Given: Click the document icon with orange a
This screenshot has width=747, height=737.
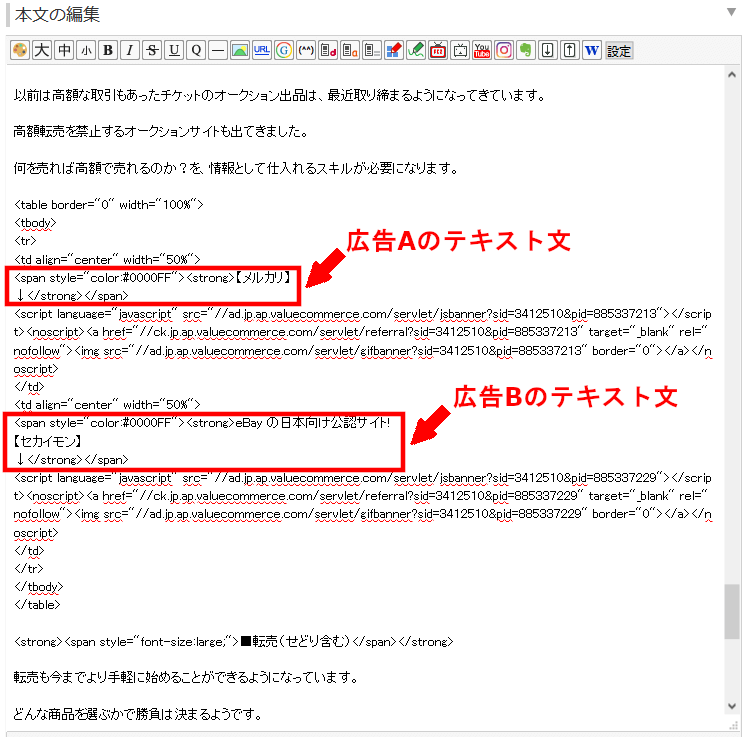Looking at the screenshot, I should coord(350,50).
